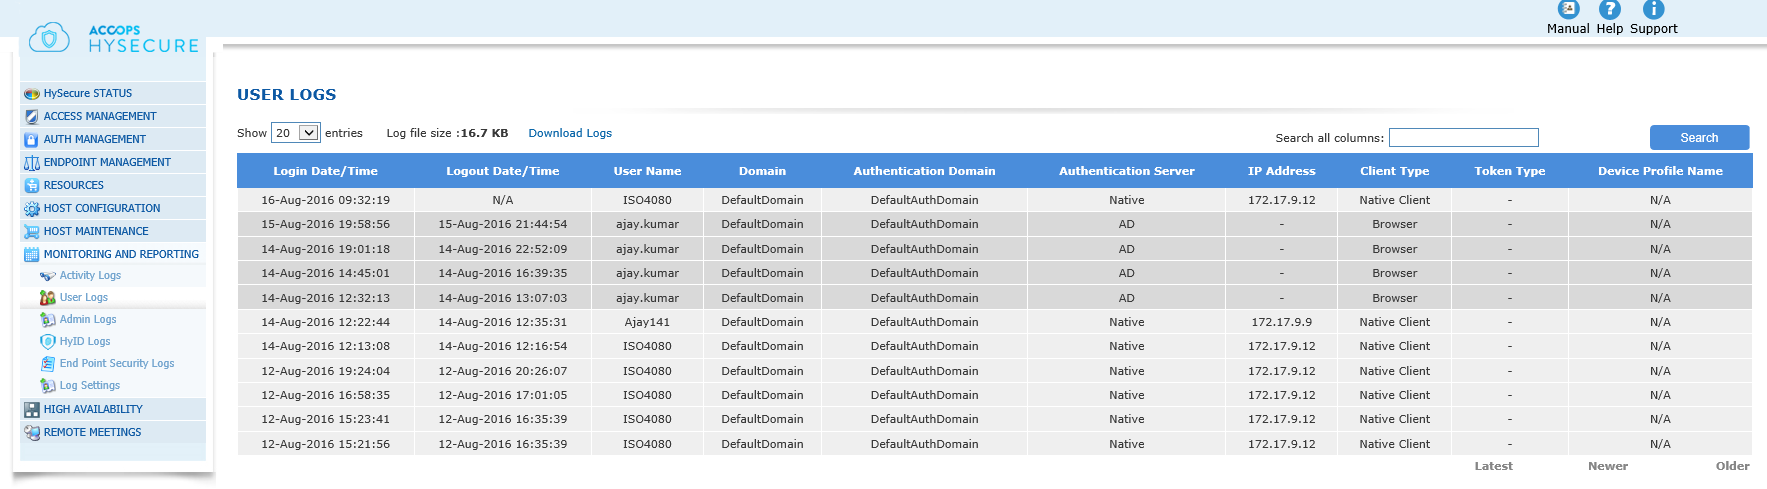Click the HyID Logs shield icon

coord(47,342)
